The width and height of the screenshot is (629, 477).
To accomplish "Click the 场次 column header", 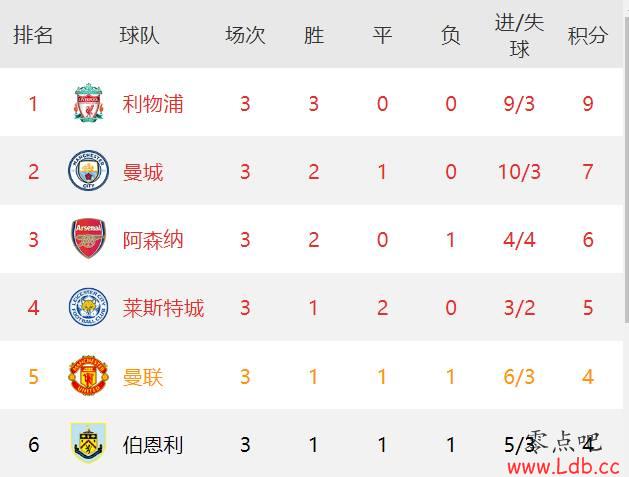I will (x=245, y=35).
